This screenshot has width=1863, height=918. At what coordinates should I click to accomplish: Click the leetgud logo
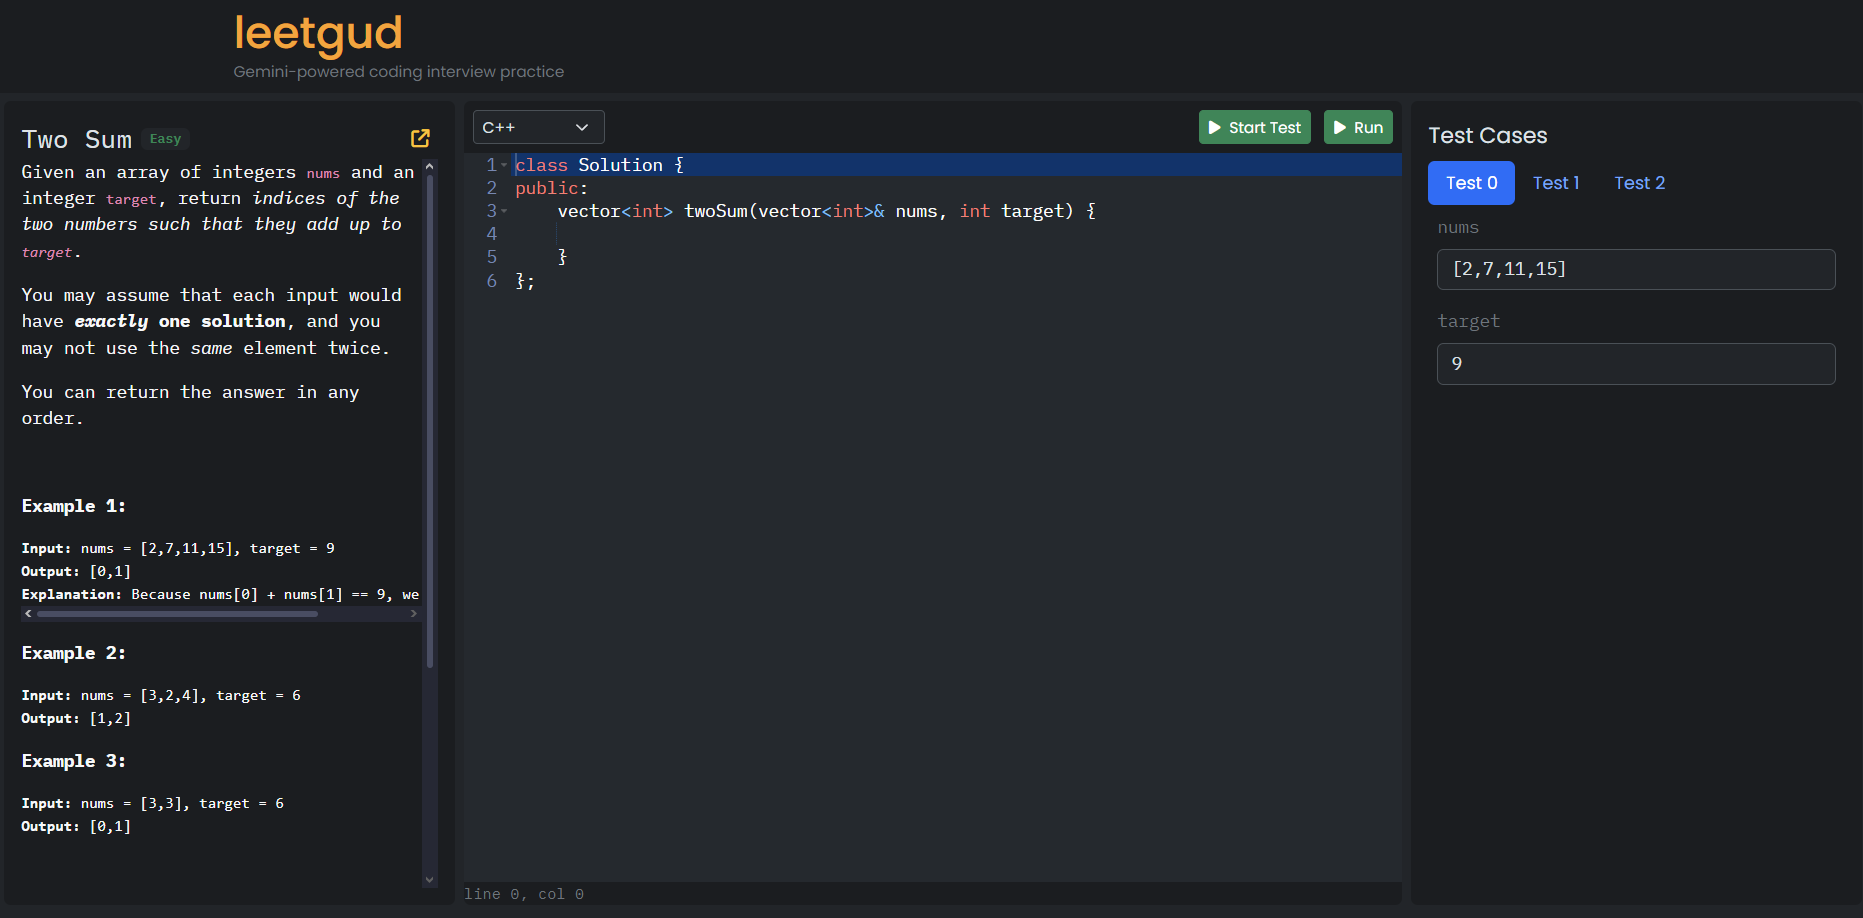318,33
